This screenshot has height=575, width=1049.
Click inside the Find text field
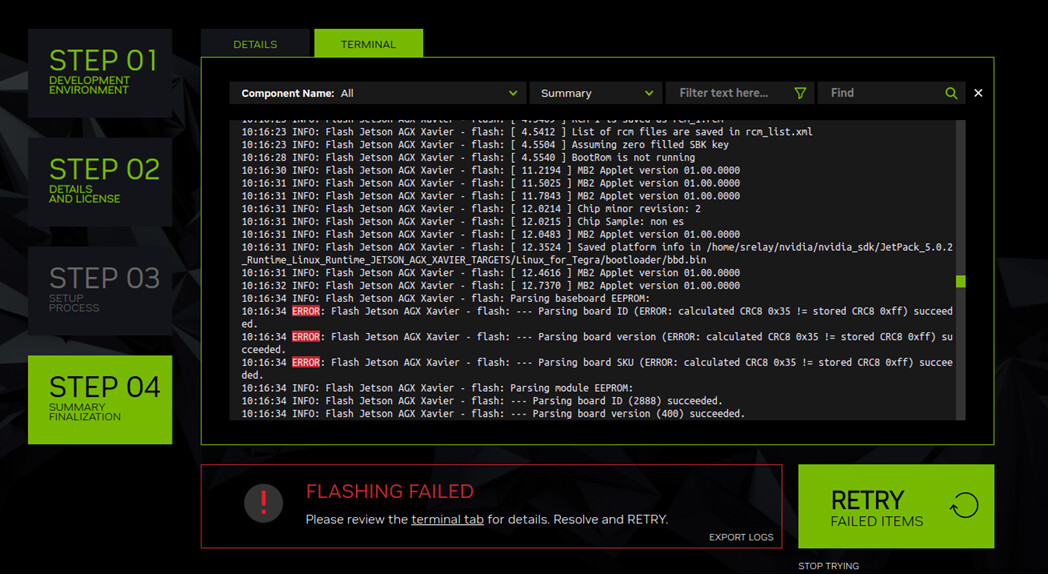coord(883,93)
